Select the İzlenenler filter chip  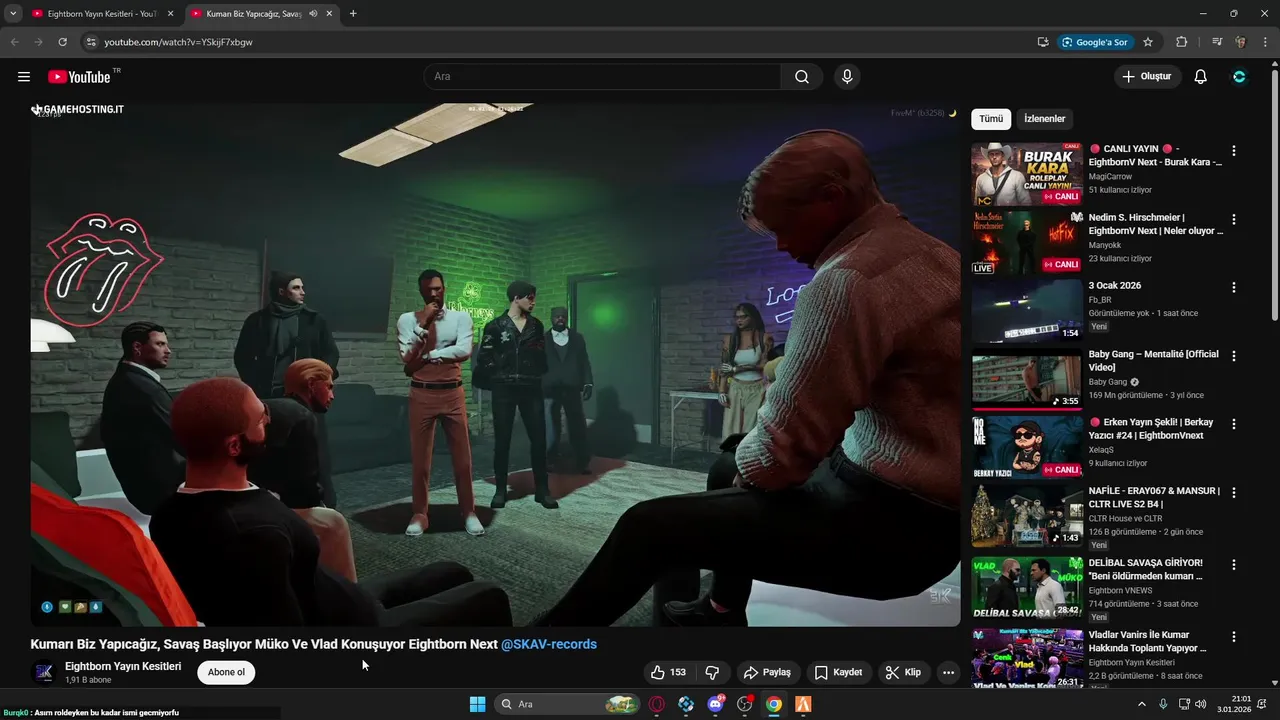point(1045,119)
